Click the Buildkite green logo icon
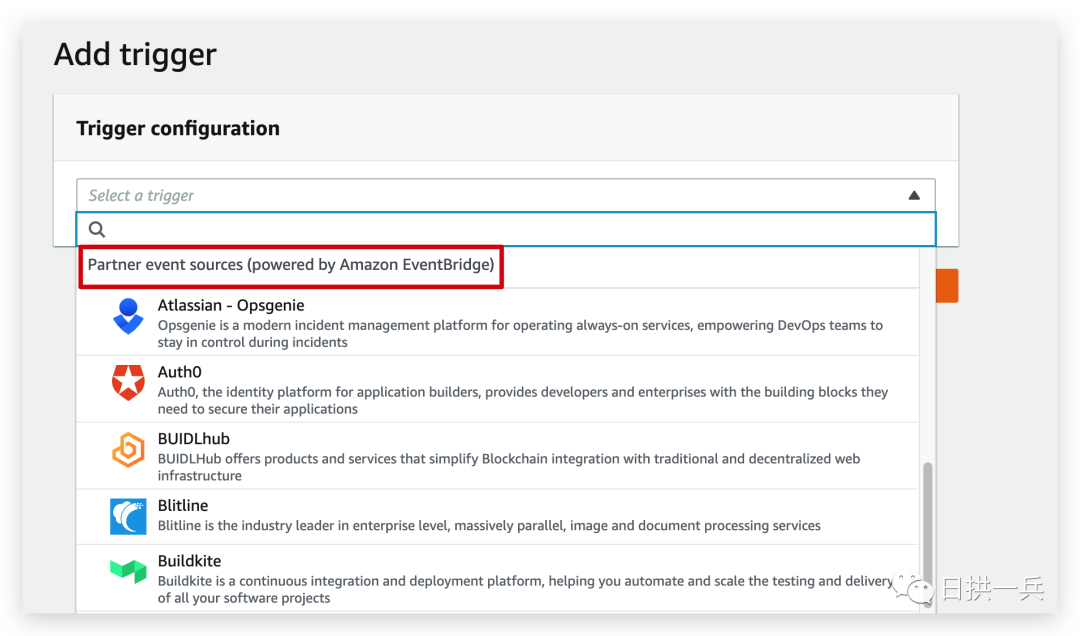 [x=128, y=572]
